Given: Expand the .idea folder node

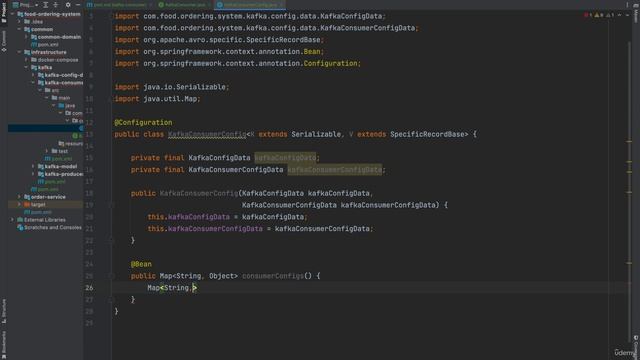Looking at the screenshot, I should 19,22.
